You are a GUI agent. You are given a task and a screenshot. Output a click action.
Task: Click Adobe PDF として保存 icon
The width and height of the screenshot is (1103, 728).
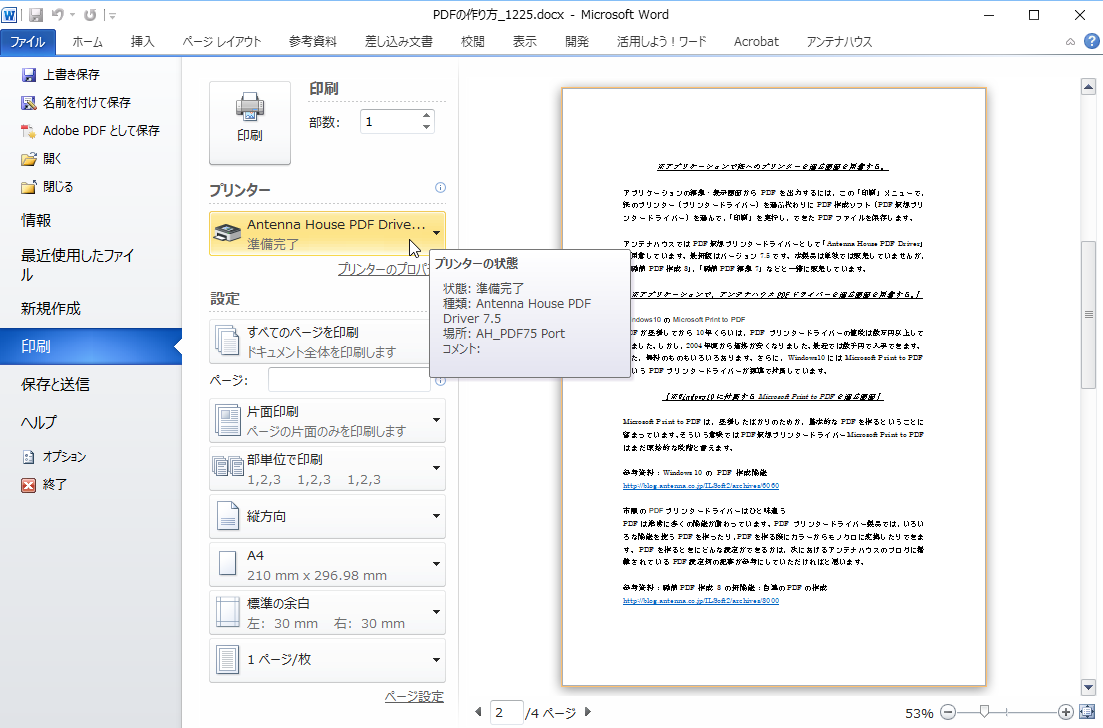point(29,131)
